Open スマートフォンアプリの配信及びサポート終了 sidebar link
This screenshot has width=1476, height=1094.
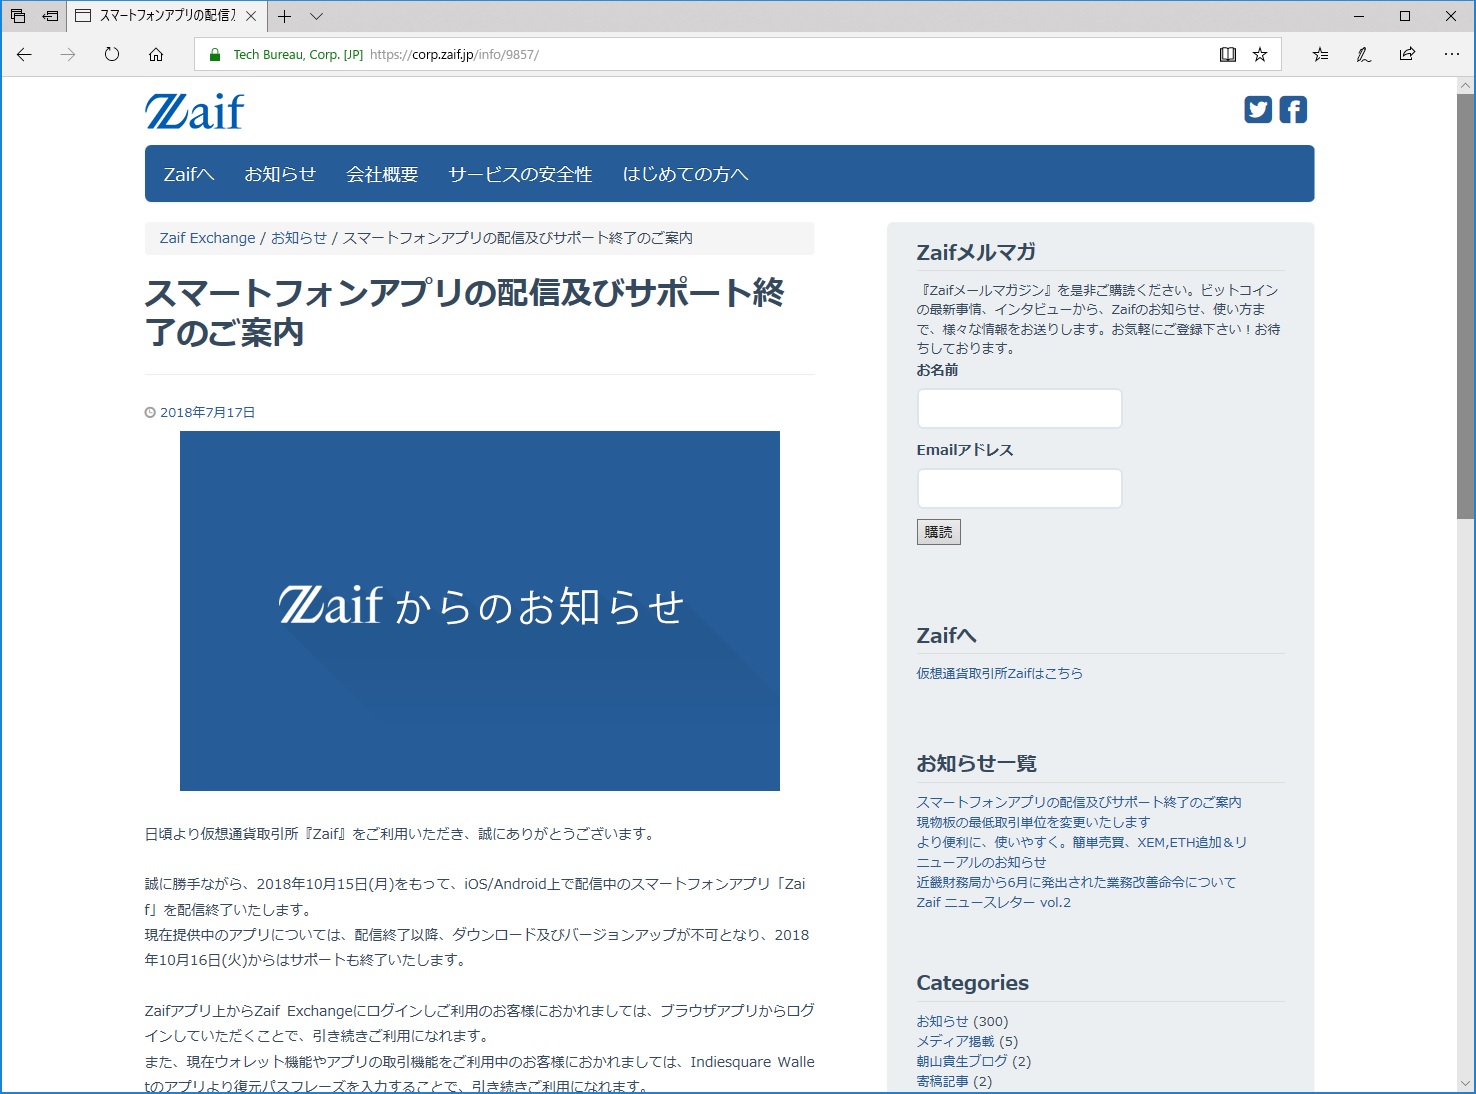click(x=1079, y=802)
